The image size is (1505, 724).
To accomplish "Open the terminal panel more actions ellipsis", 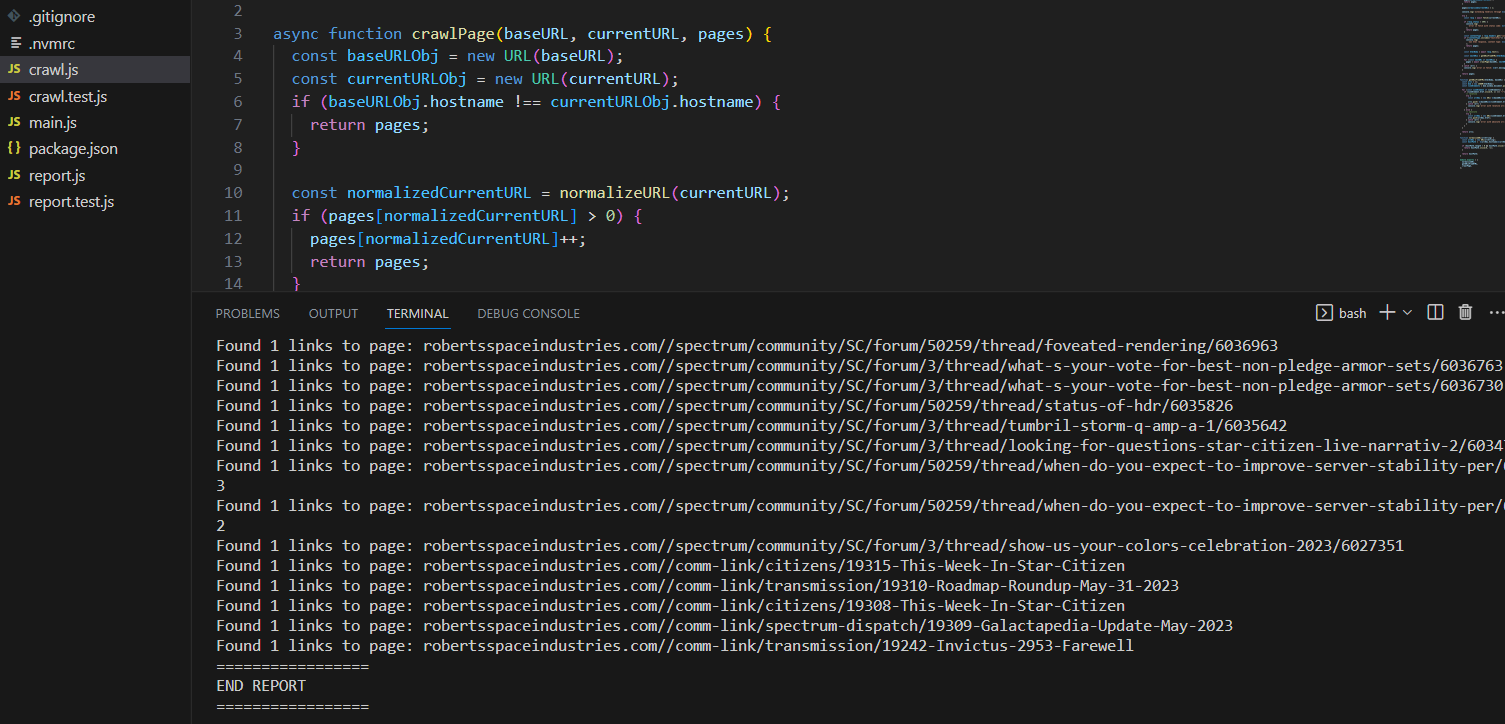I will pyautogui.click(x=1497, y=313).
